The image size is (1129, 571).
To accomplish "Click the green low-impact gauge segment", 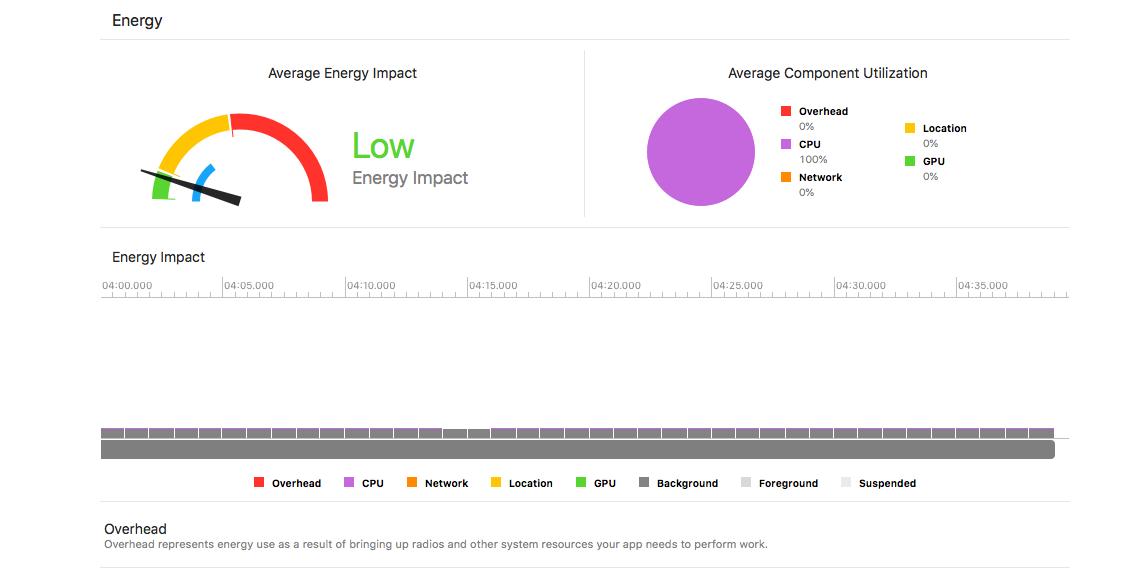I will (x=161, y=187).
